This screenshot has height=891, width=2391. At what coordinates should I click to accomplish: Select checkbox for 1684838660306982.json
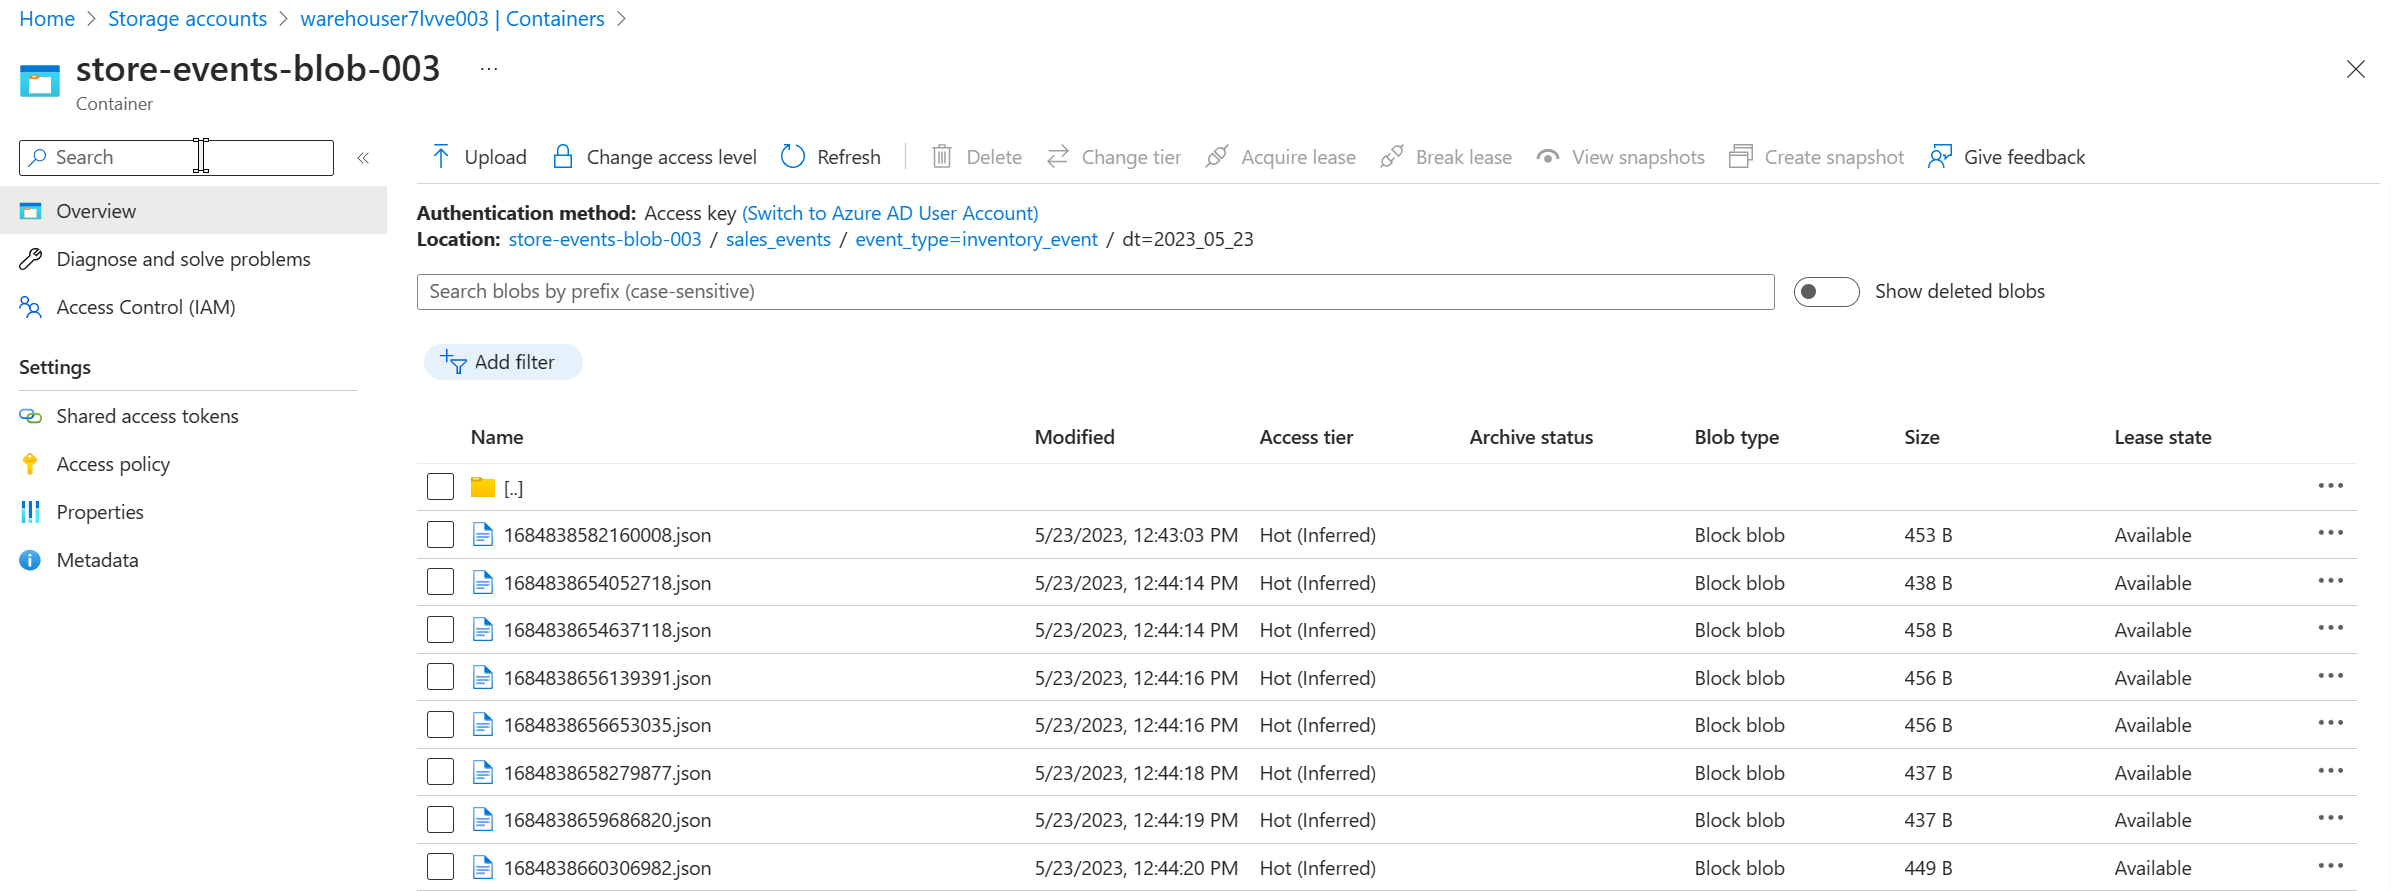pyautogui.click(x=440, y=867)
